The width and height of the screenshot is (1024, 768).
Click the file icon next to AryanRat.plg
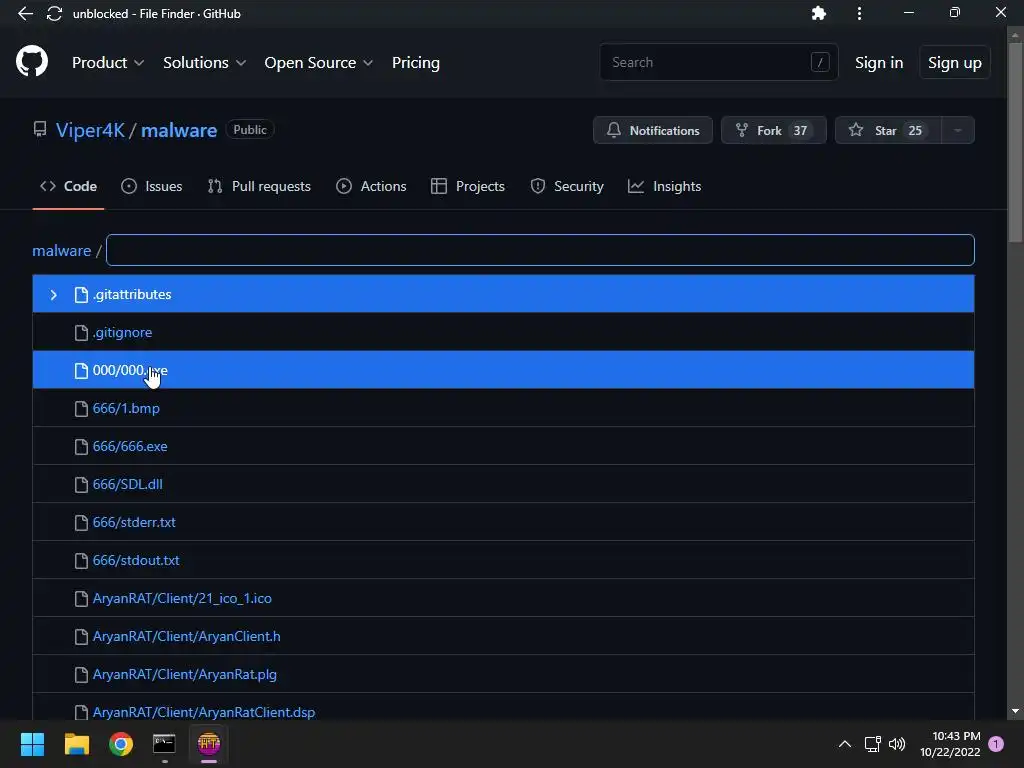[81, 675]
